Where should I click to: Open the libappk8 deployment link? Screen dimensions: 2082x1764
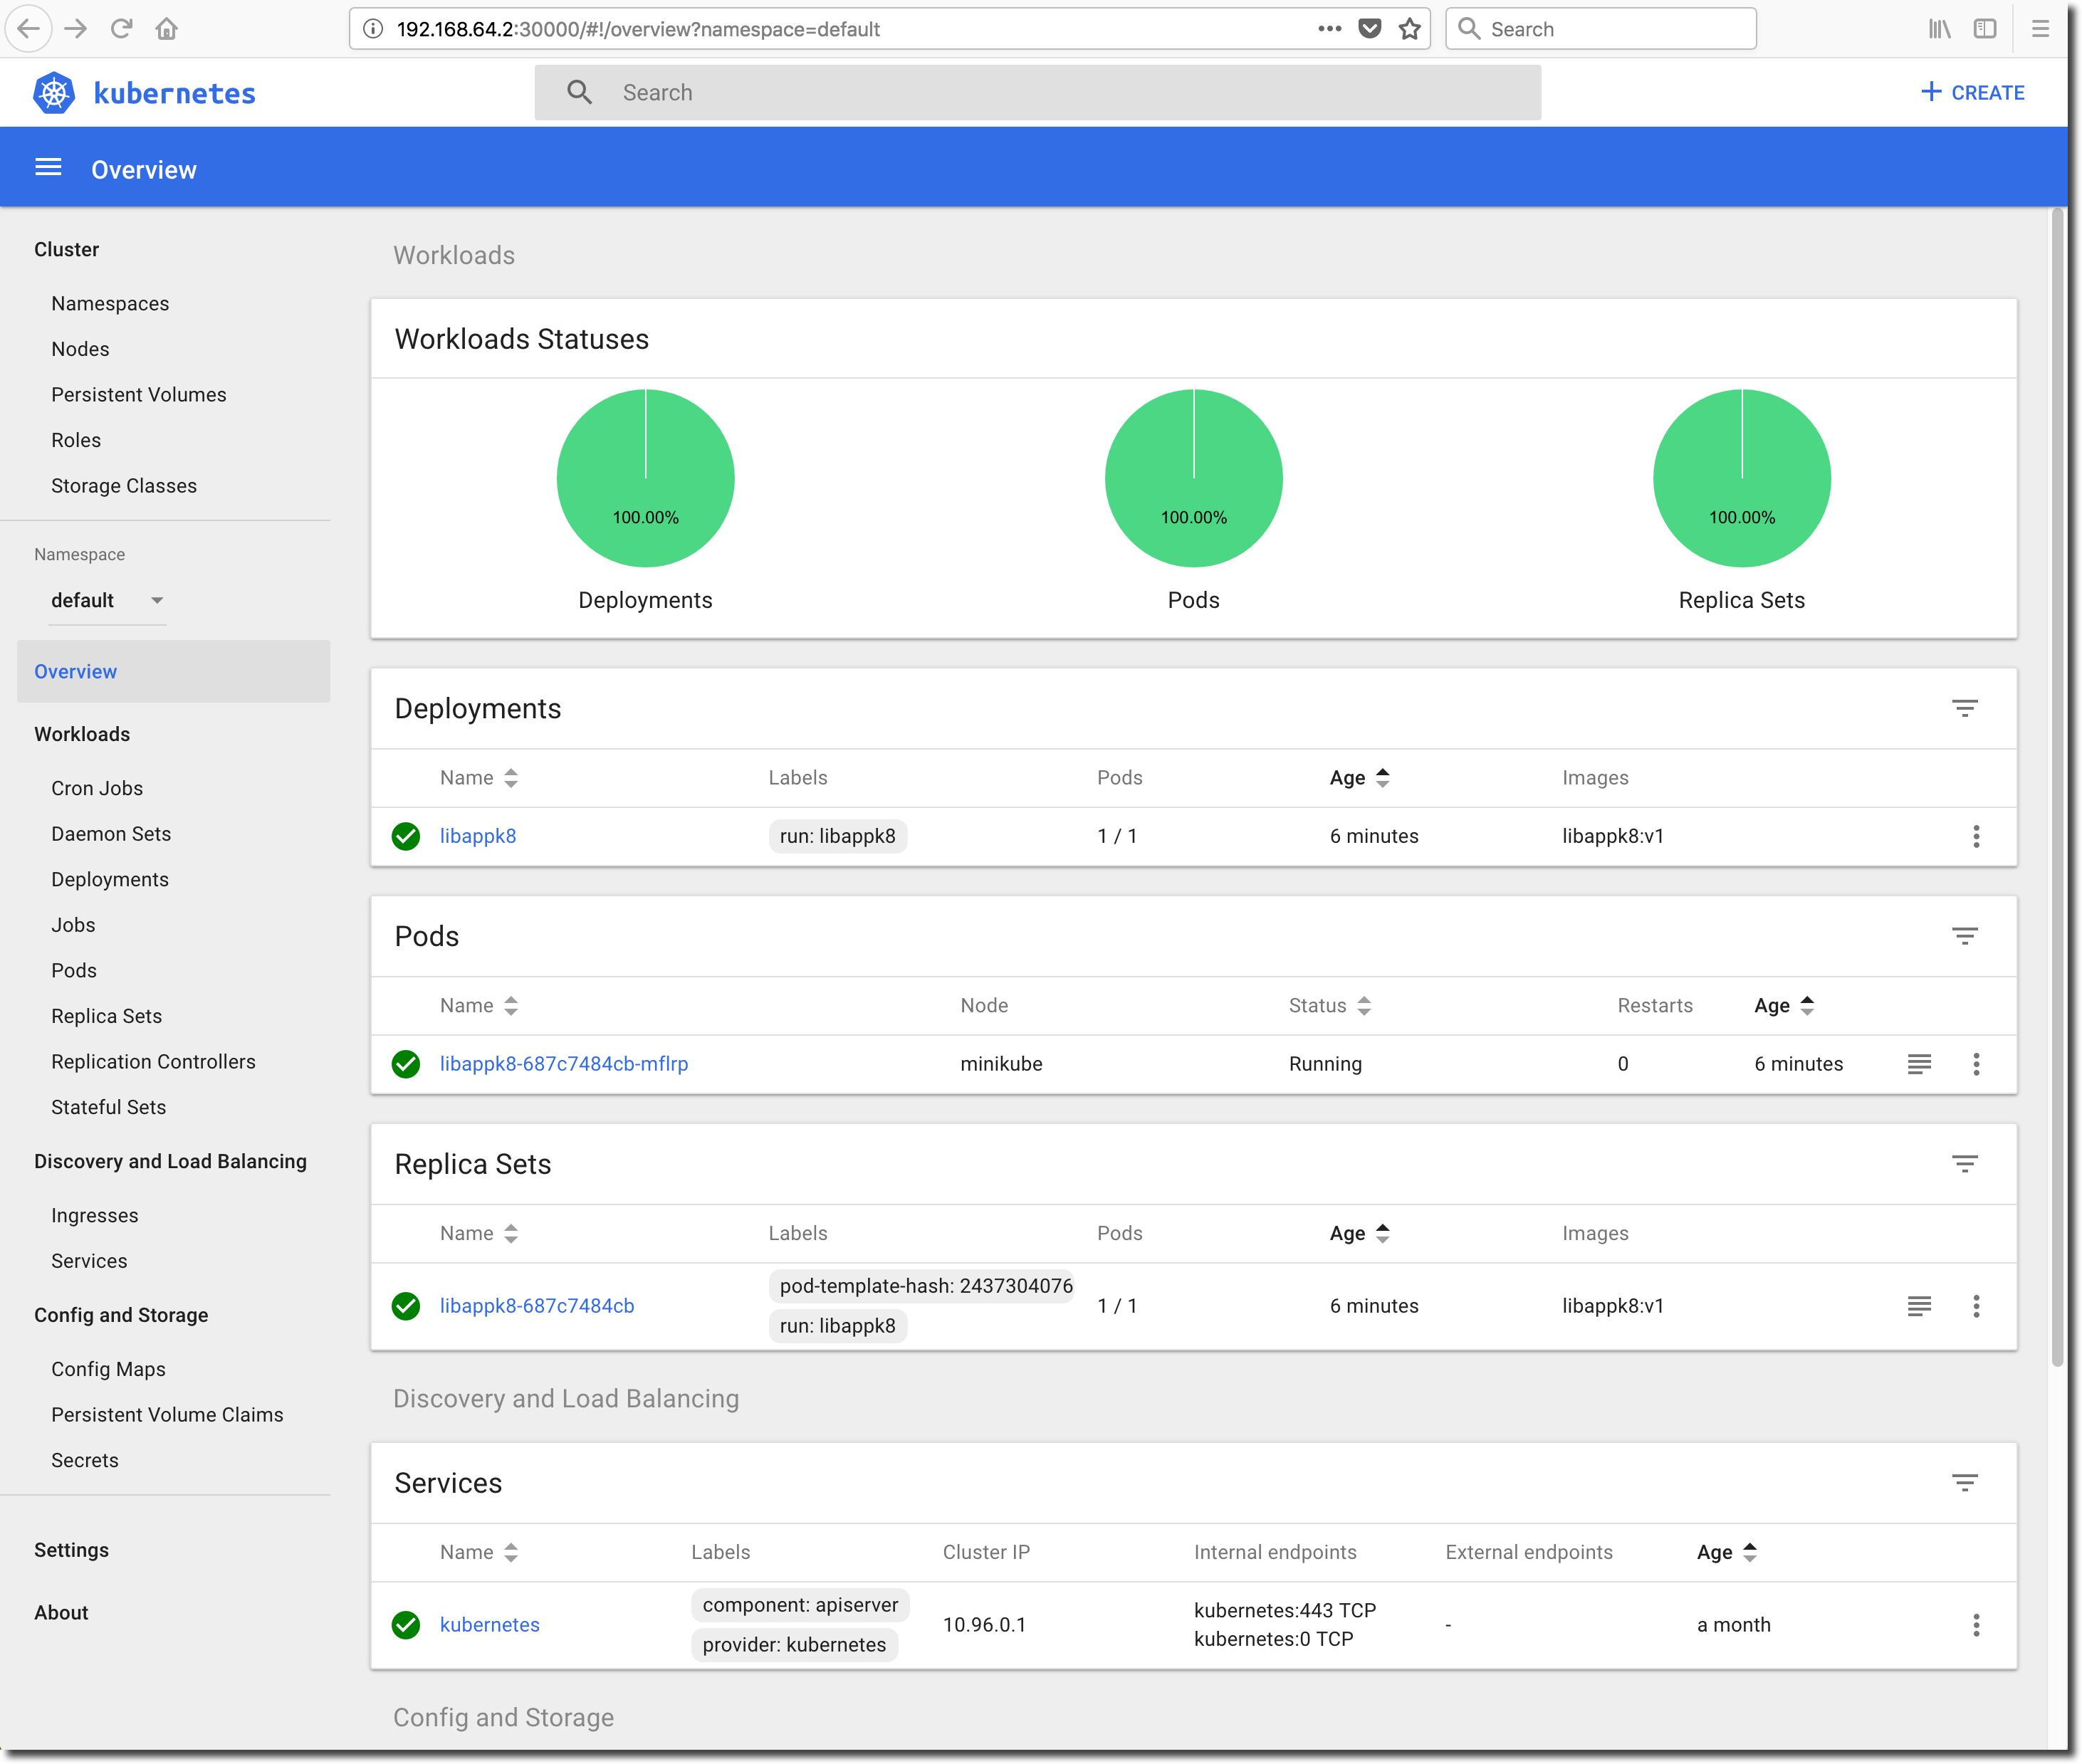click(478, 836)
